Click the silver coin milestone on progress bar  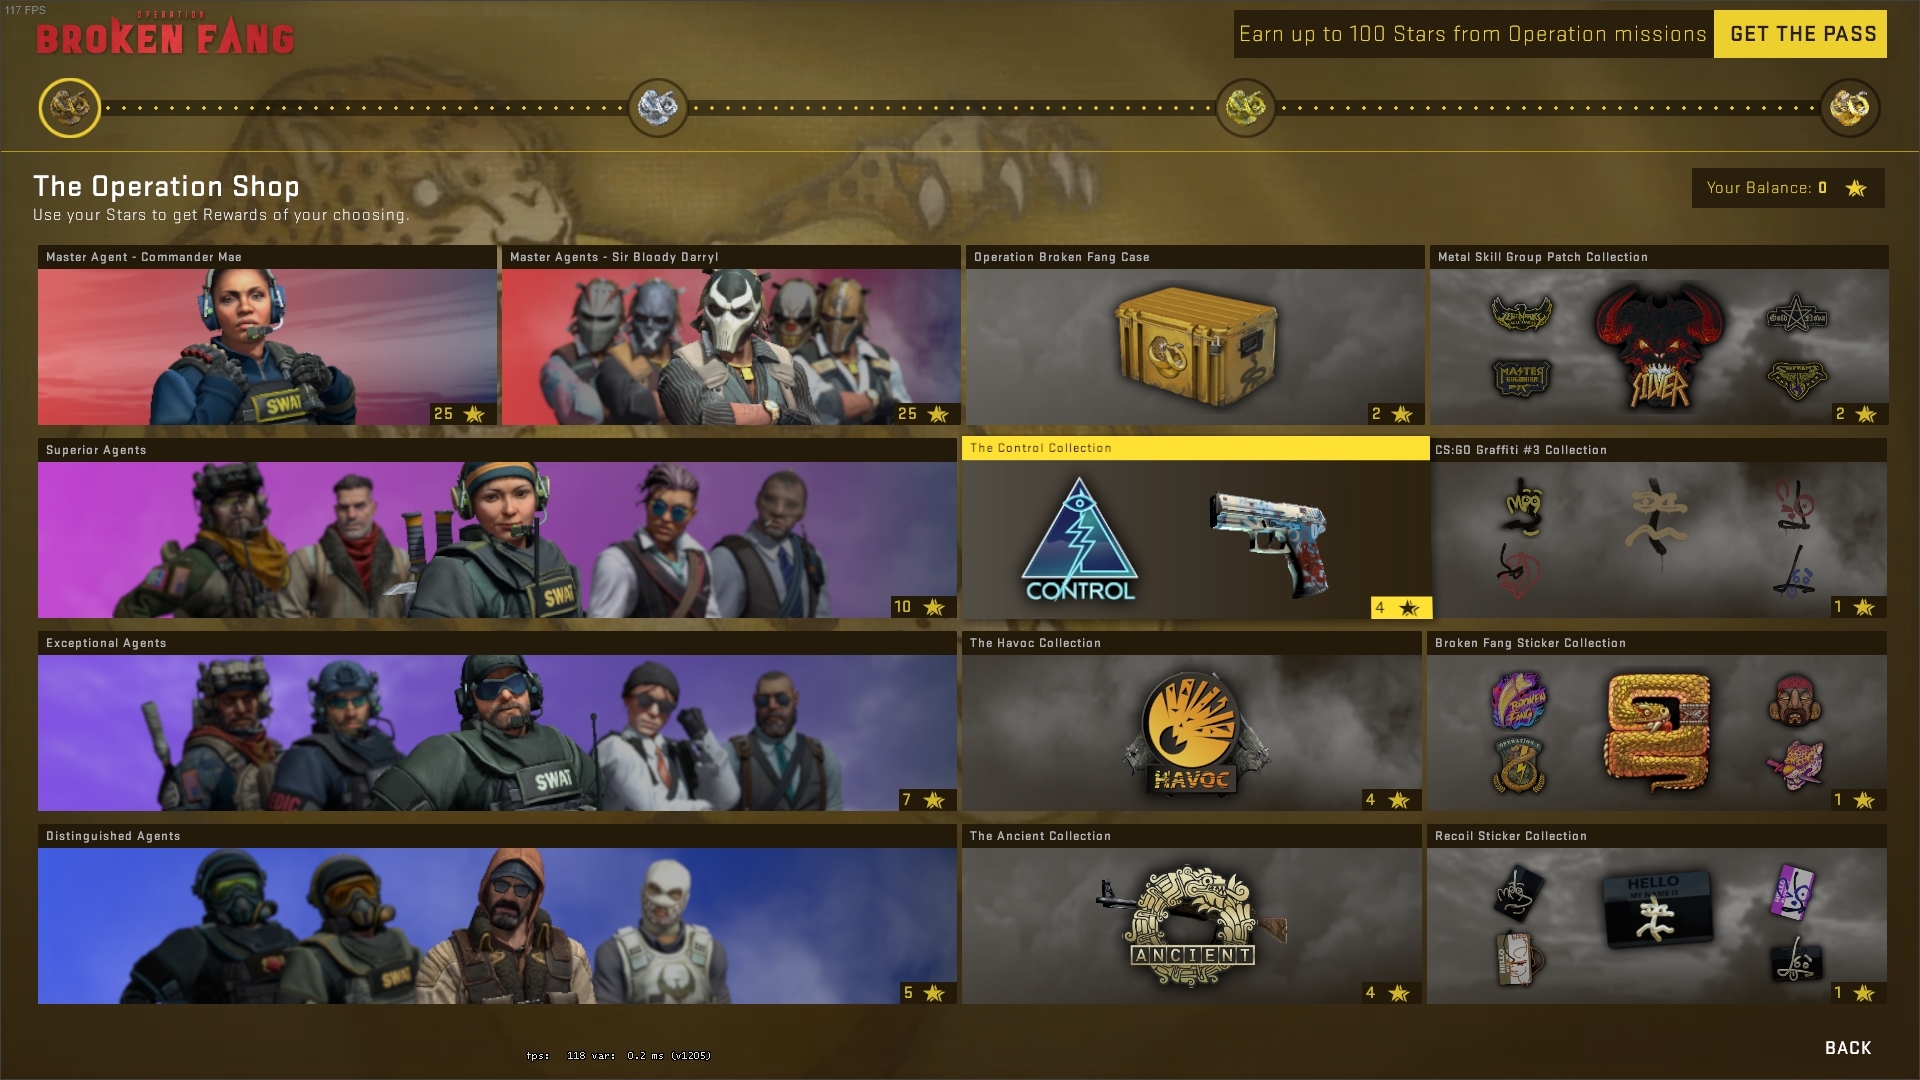[x=657, y=107]
